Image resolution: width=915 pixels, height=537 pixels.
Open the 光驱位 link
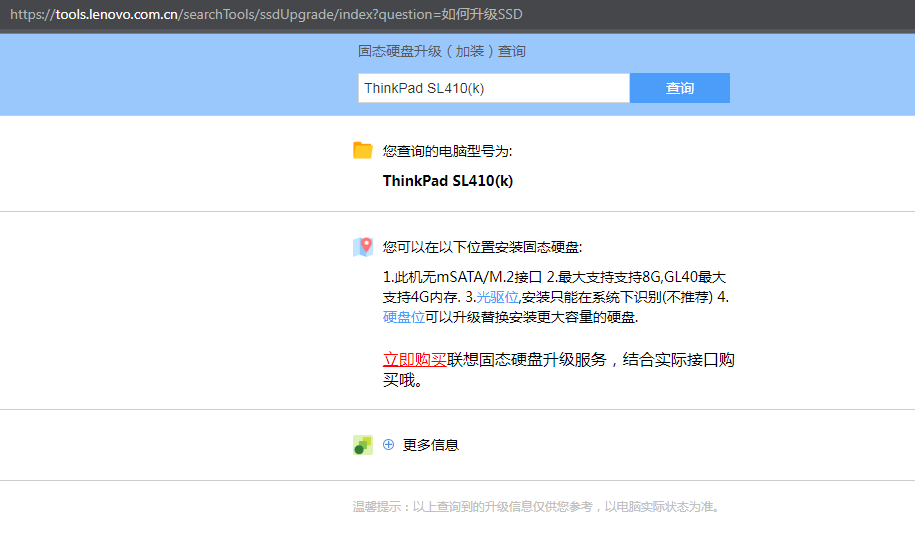point(497,297)
